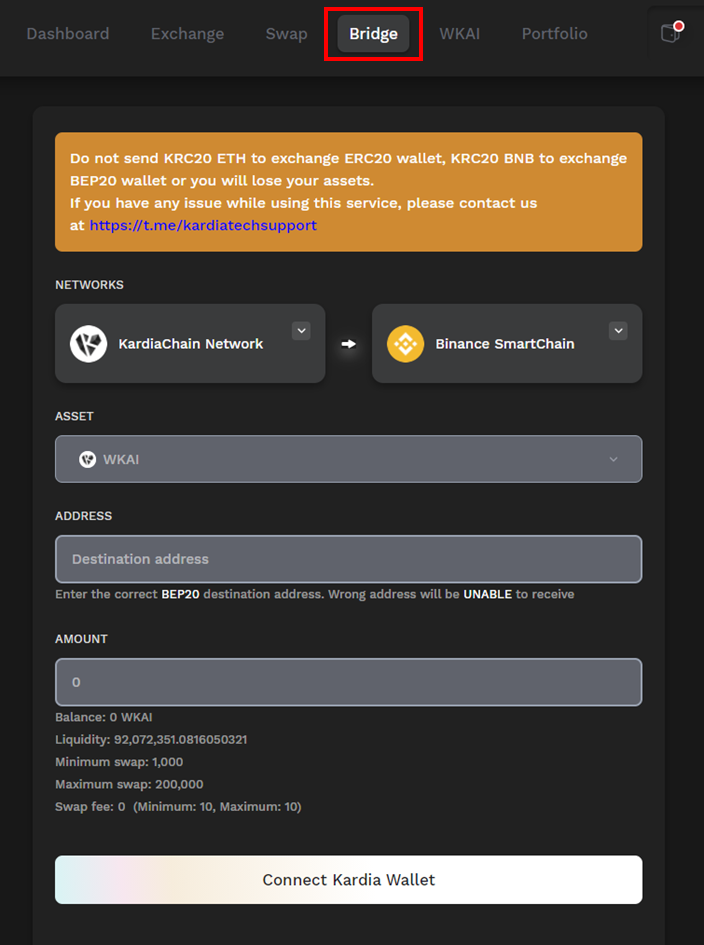Select the KardiaChain Network source card
This screenshot has height=945, width=704.
[x=190, y=344]
